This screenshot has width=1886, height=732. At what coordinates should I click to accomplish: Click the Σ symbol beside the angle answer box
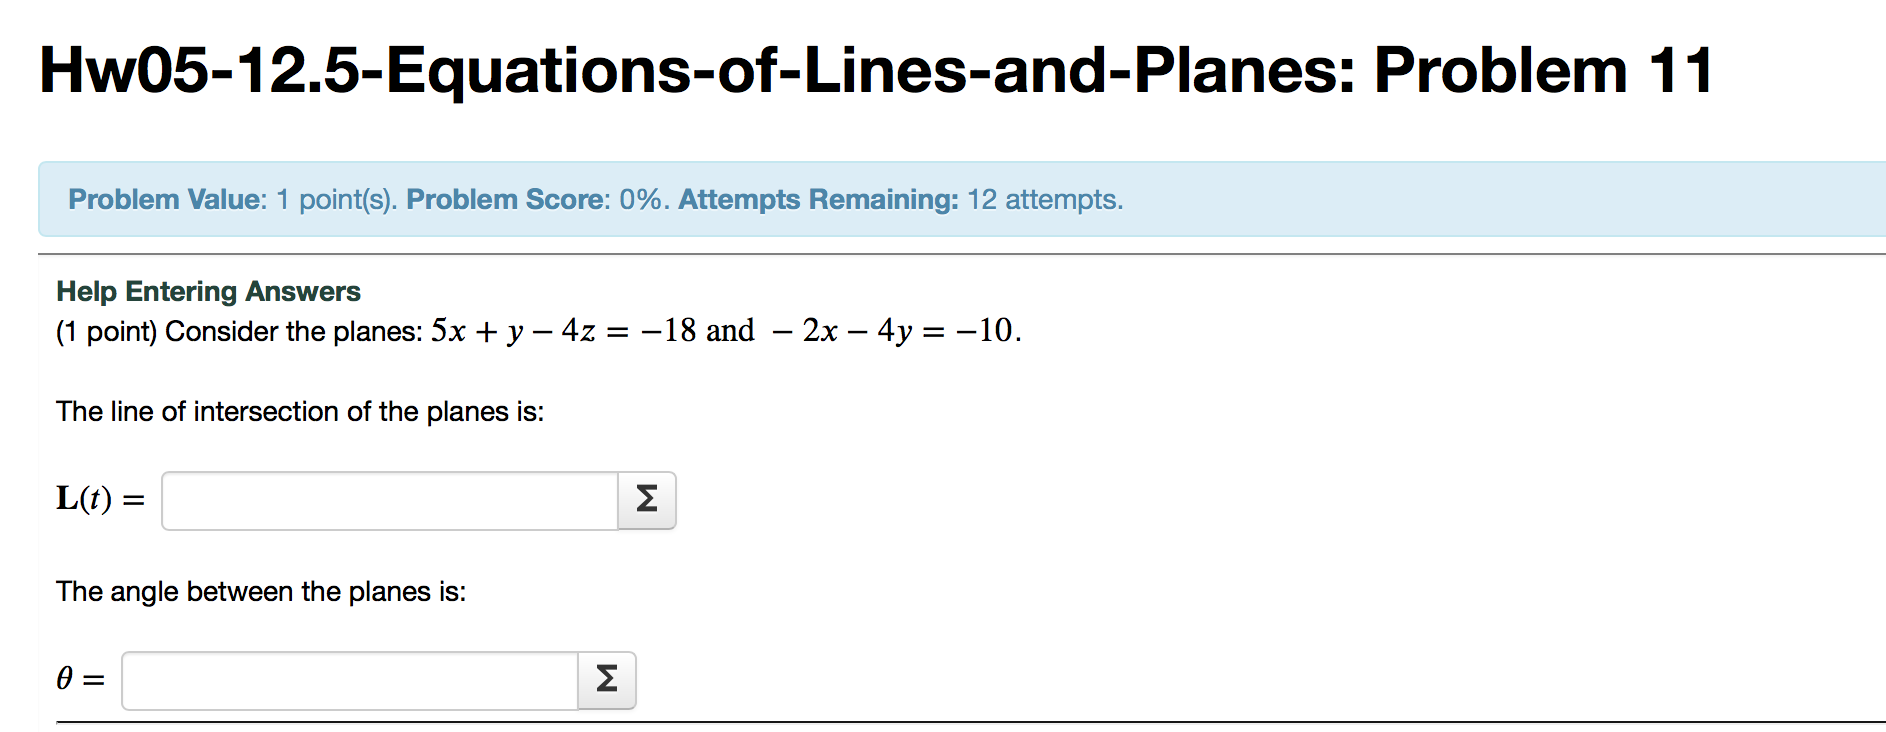pos(607,680)
